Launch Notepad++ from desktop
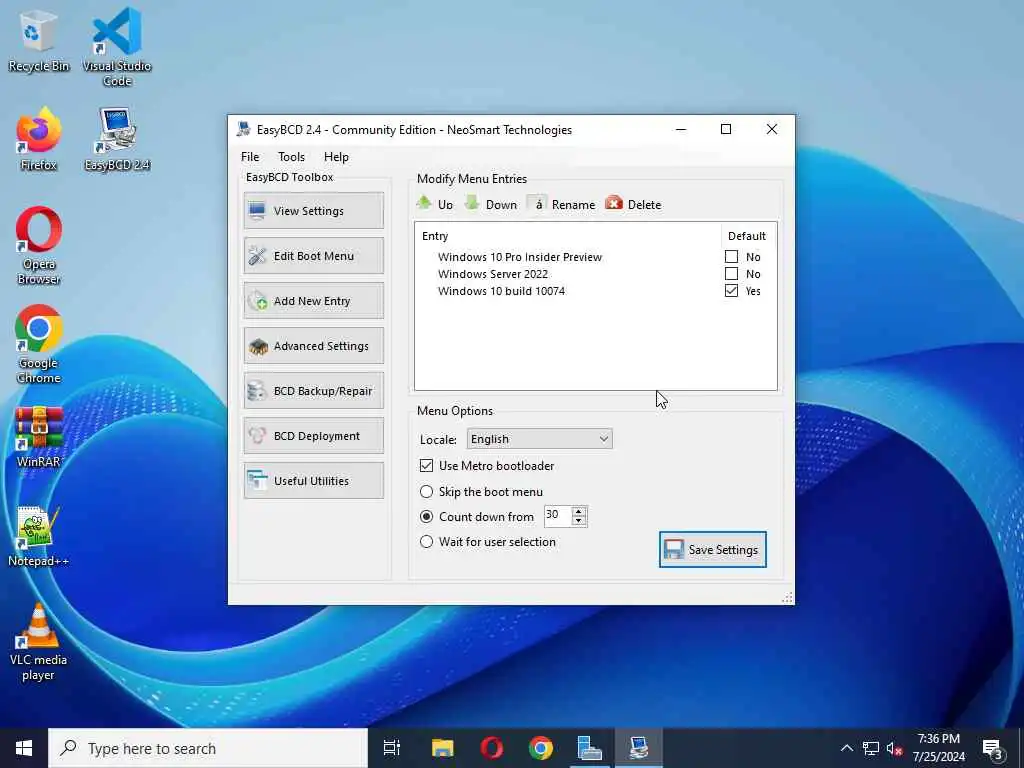Viewport: 1024px width, 768px height. click(x=38, y=536)
